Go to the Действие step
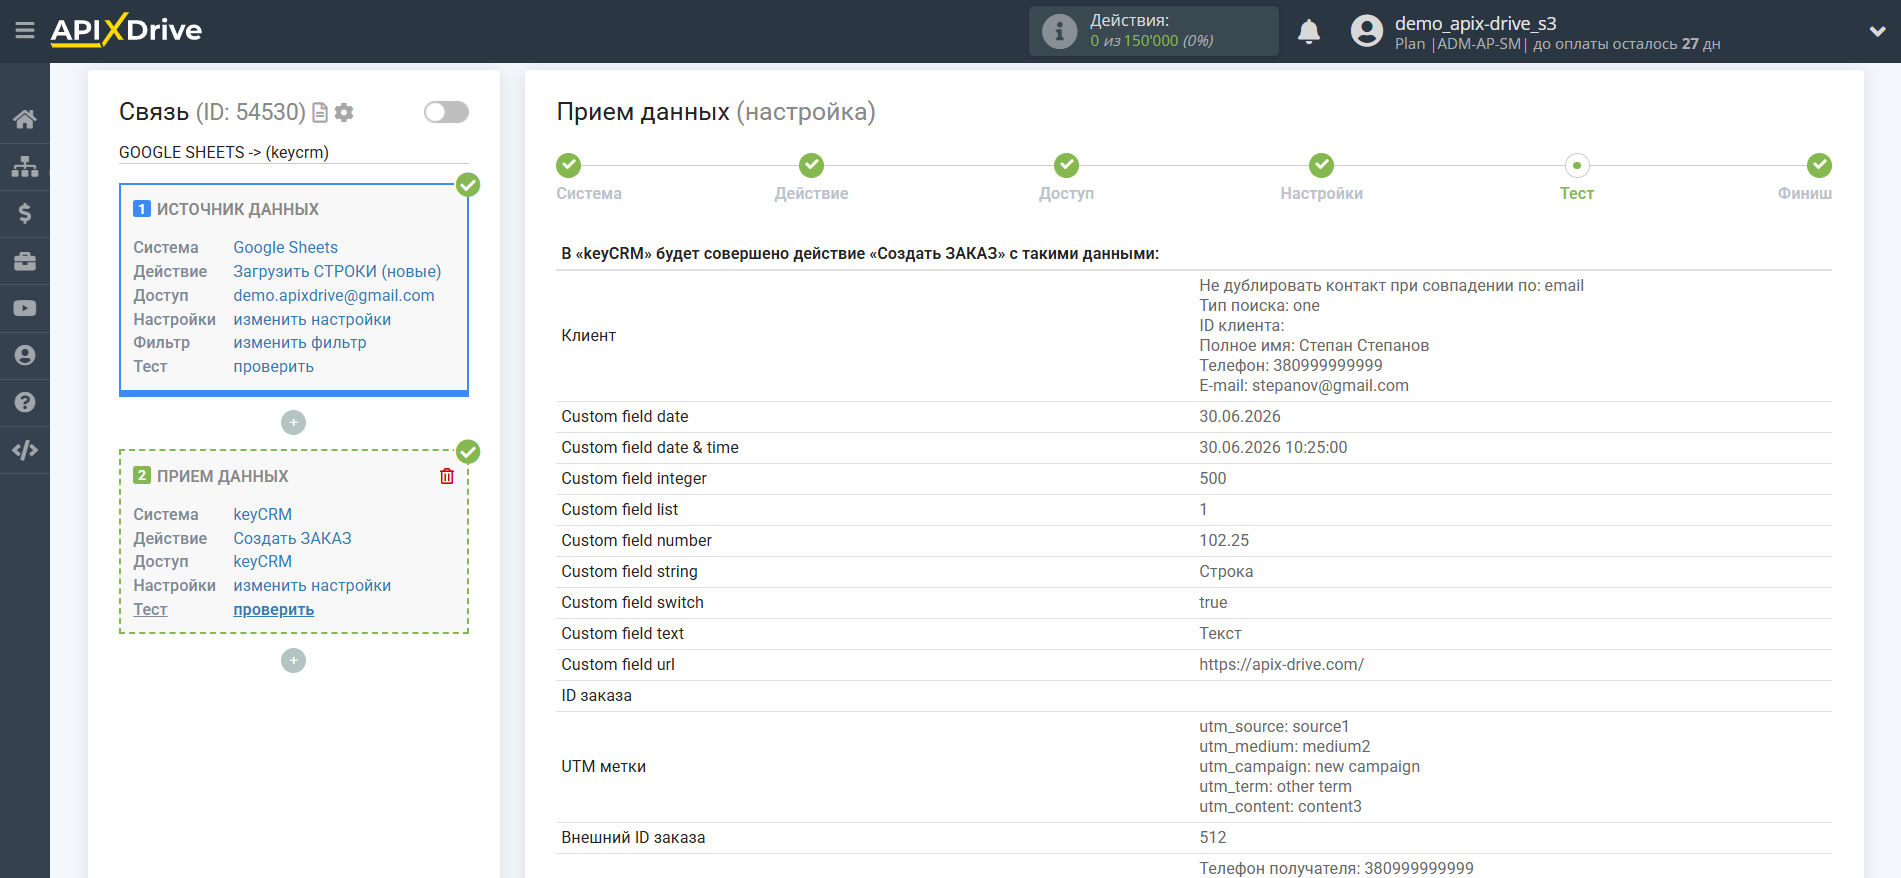This screenshot has height=878, width=1901. point(811,178)
